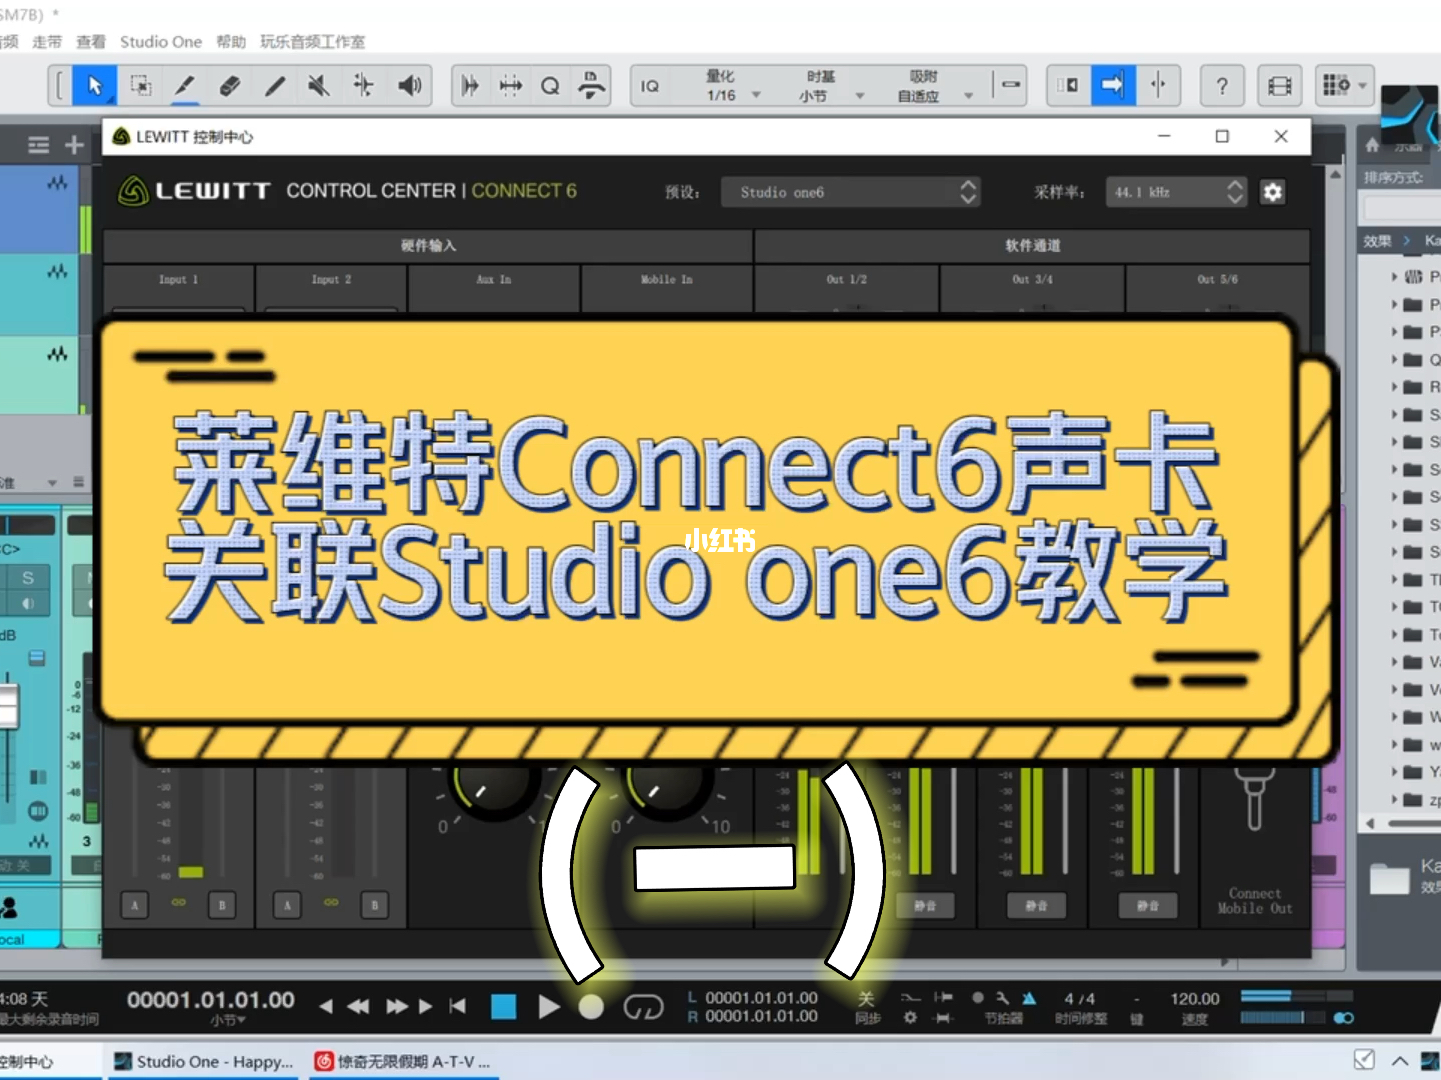This screenshot has height=1080, width=1441.
Task: Toggle highlighted Autoscroll arrow button
Action: click(x=1113, y=86)
